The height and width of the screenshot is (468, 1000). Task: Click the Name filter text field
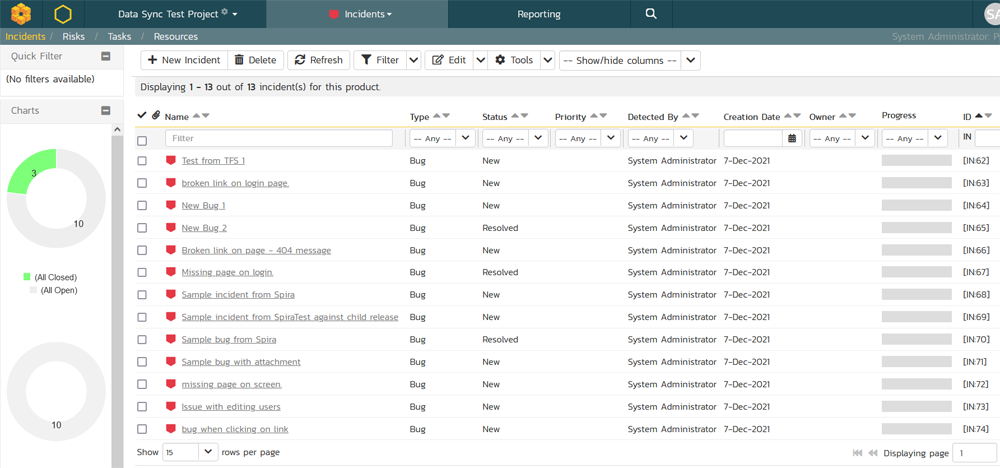pos(278,139)
